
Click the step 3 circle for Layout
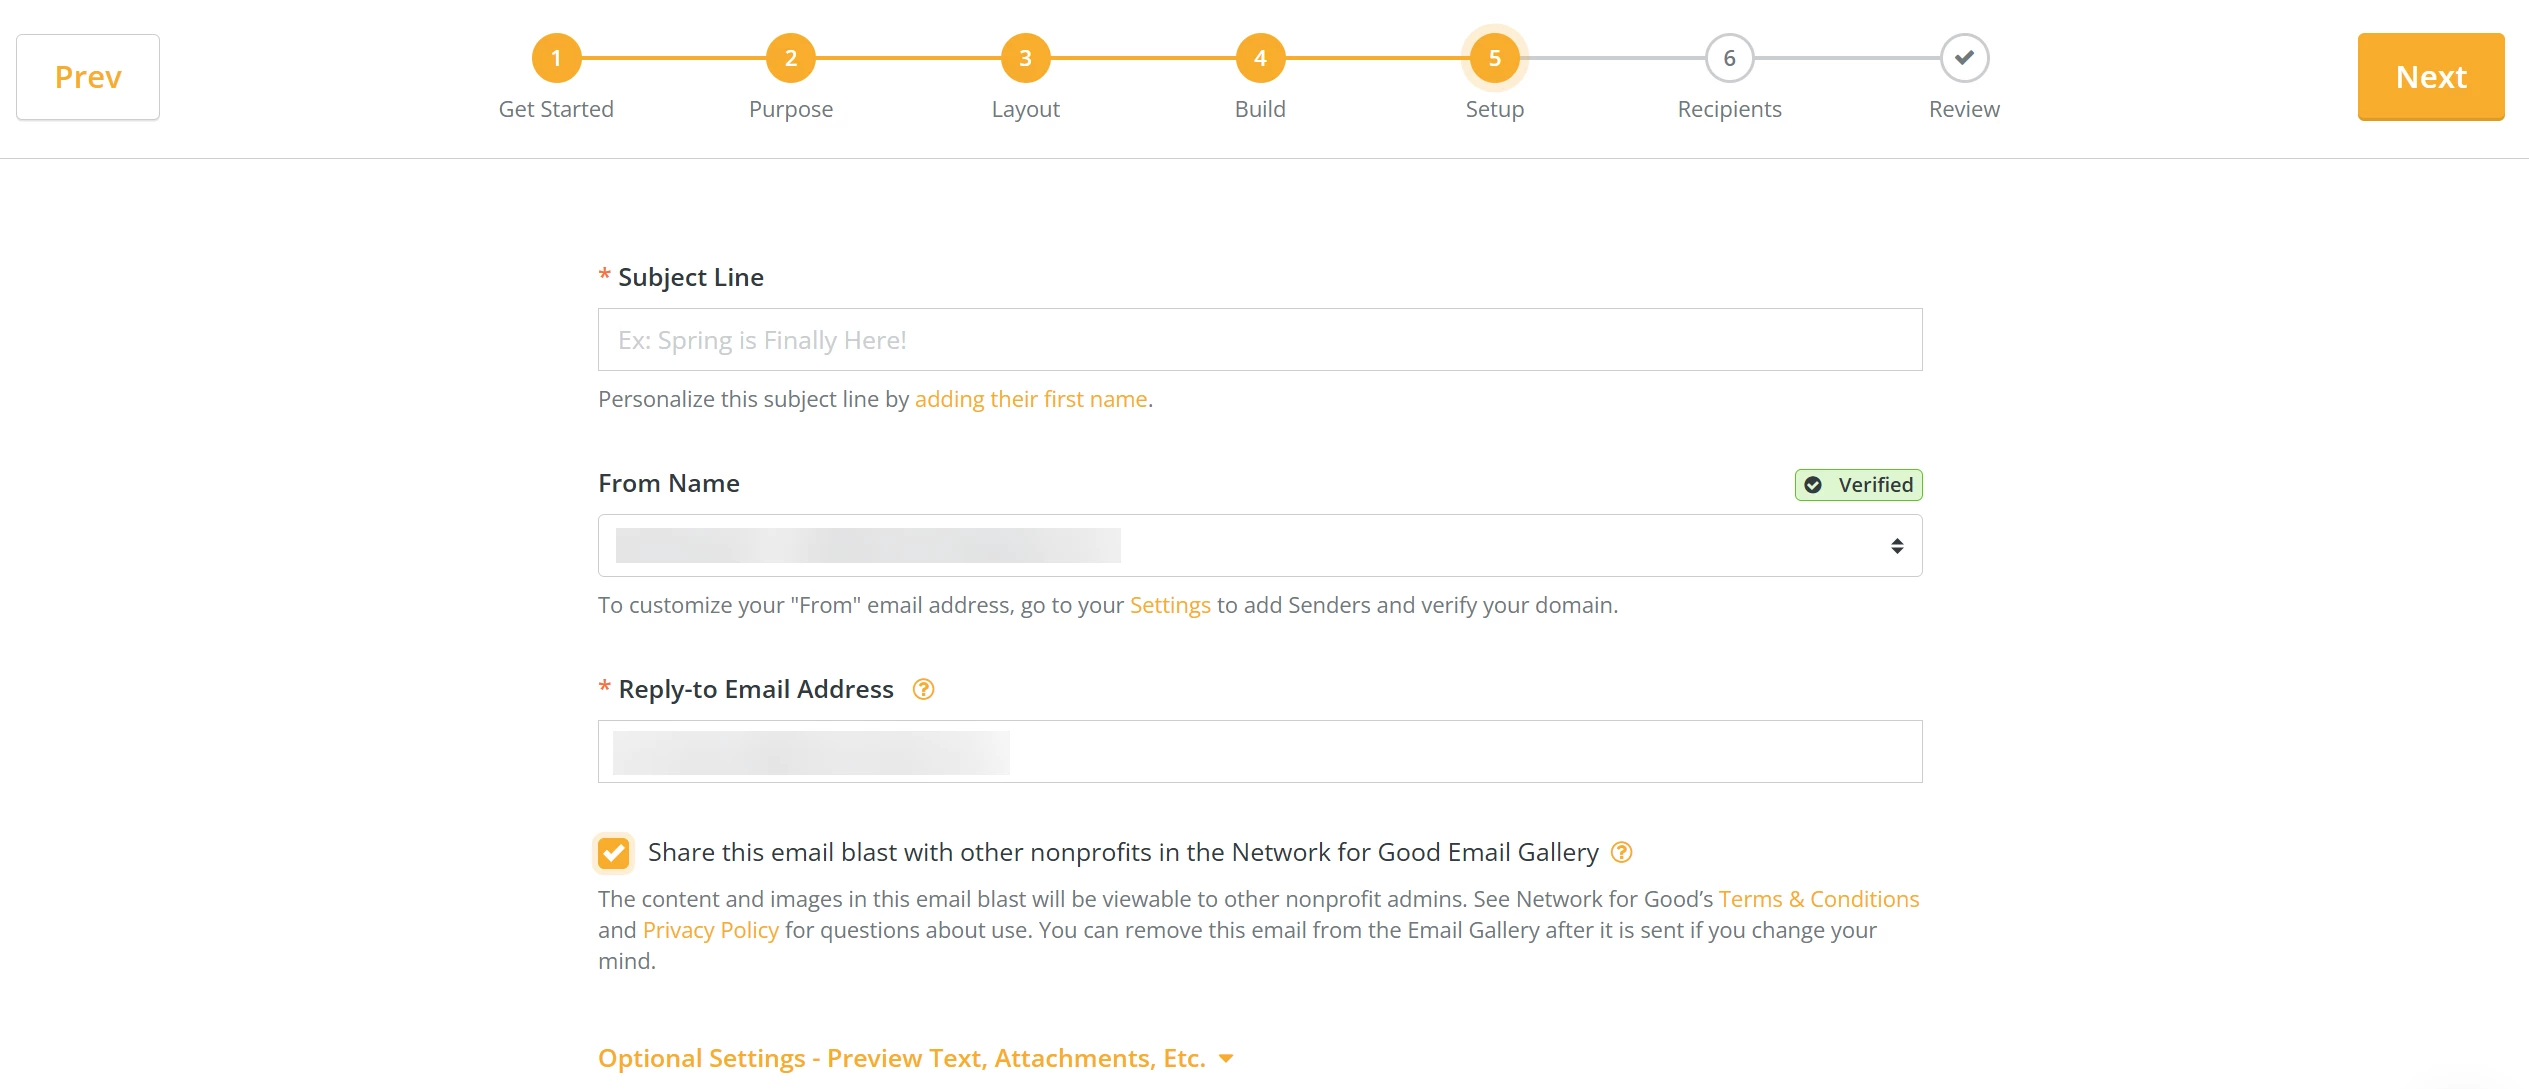pyautogui.click(x=1025, y=58)
